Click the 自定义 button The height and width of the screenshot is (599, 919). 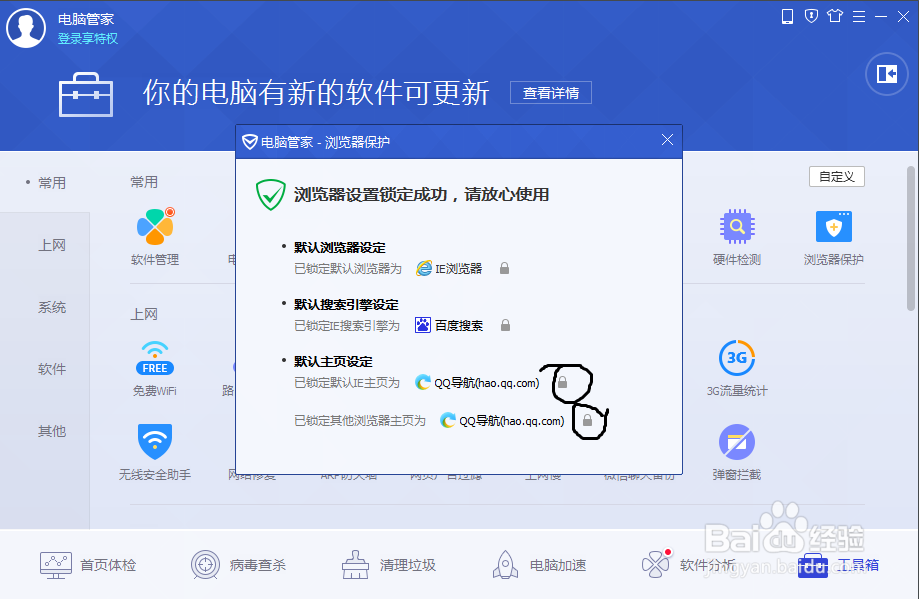click(x=836, y=176)
